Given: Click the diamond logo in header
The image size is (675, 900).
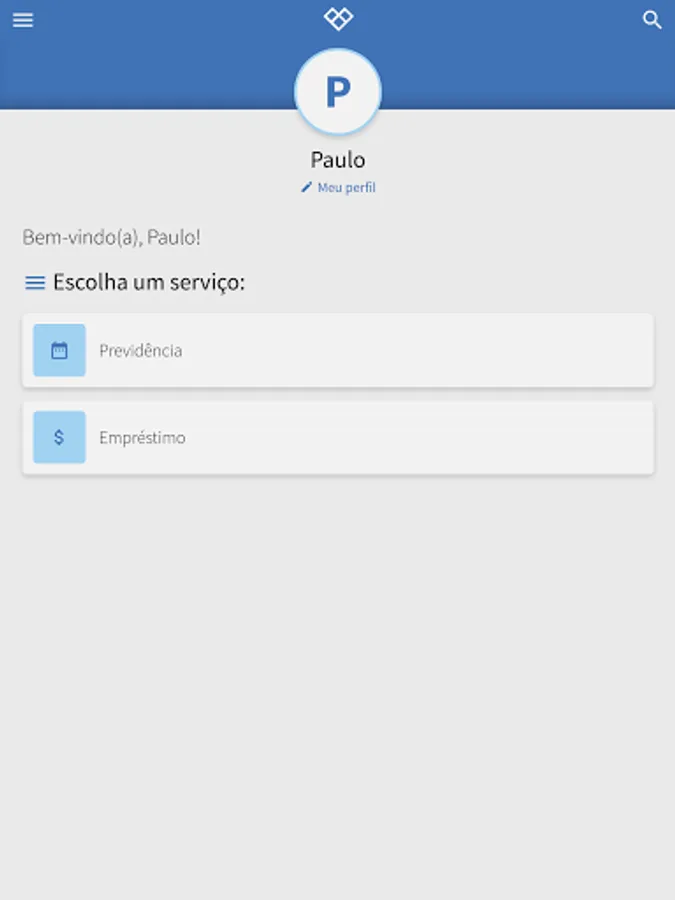Looking at the screenshot, I should (338, 18).
